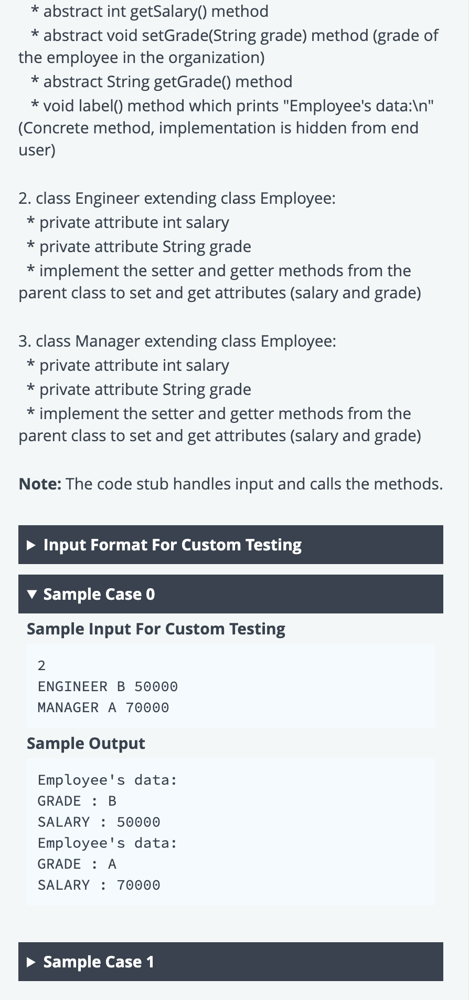Click the down triangle beside Sample Case 0
The height and width of the screenshot is (1000, 469).
(32, 594)
